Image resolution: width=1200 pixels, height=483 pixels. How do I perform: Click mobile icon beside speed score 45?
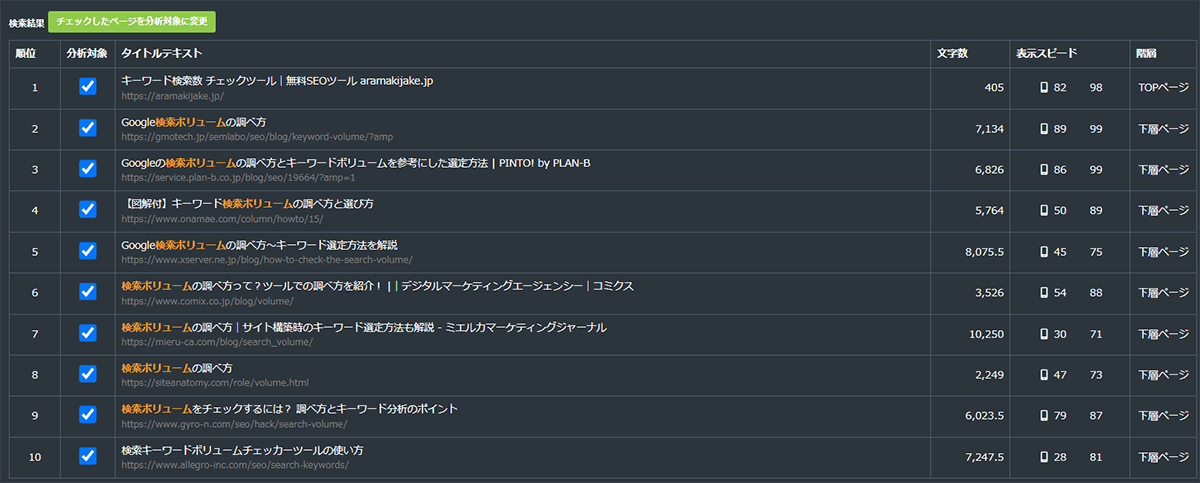1044,252
